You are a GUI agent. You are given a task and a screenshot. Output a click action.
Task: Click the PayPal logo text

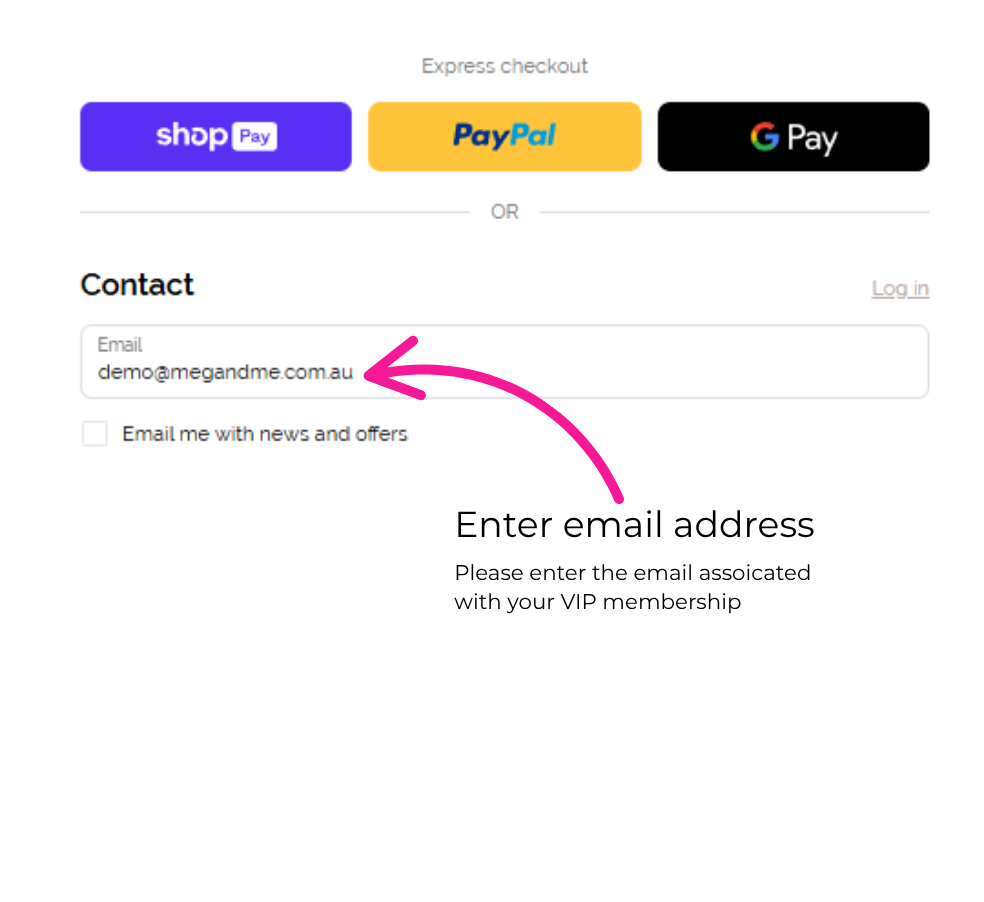point(505,136)
